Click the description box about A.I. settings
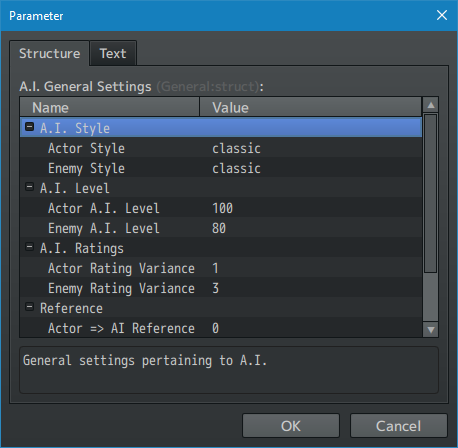The height and width of the screenshot is (448, 458). click(x=229, y=370)
